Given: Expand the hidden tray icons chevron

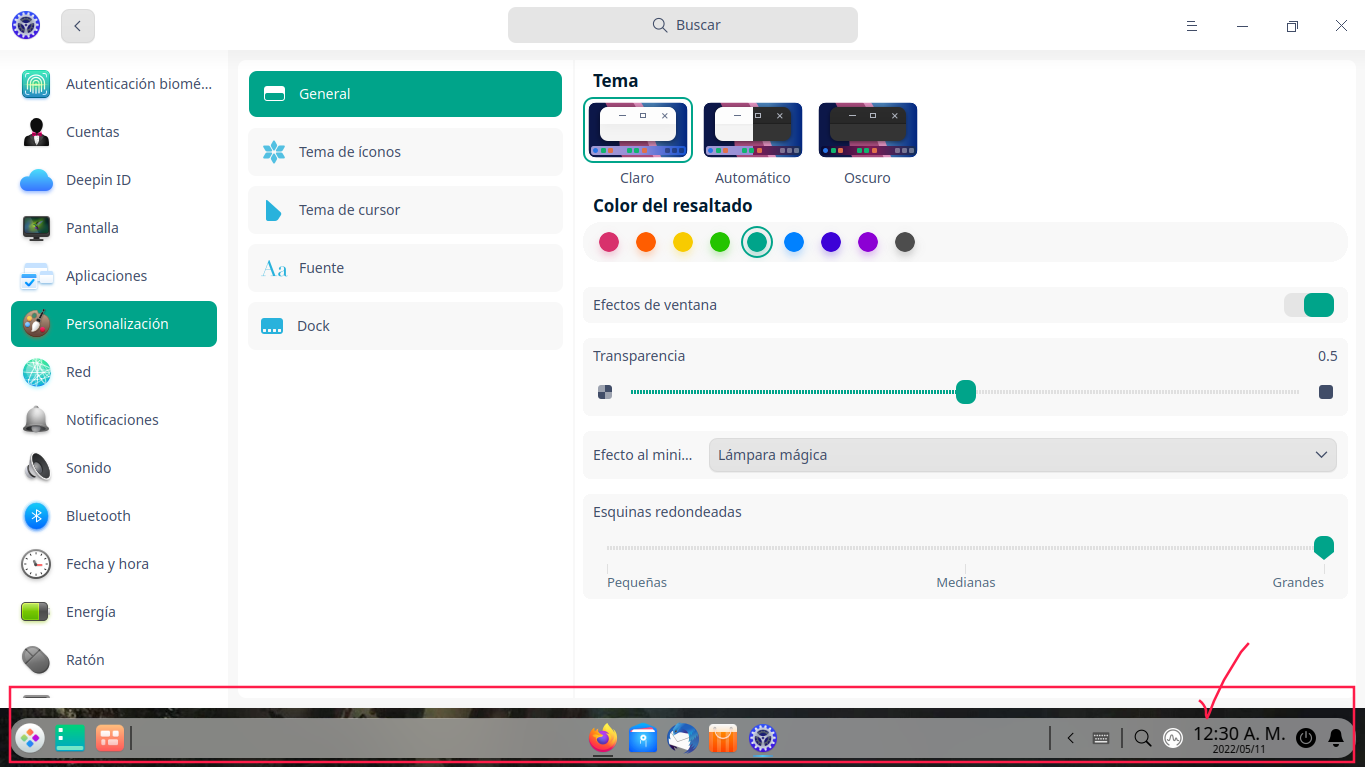Looking at the screenshot, I should coord(1071,738).
